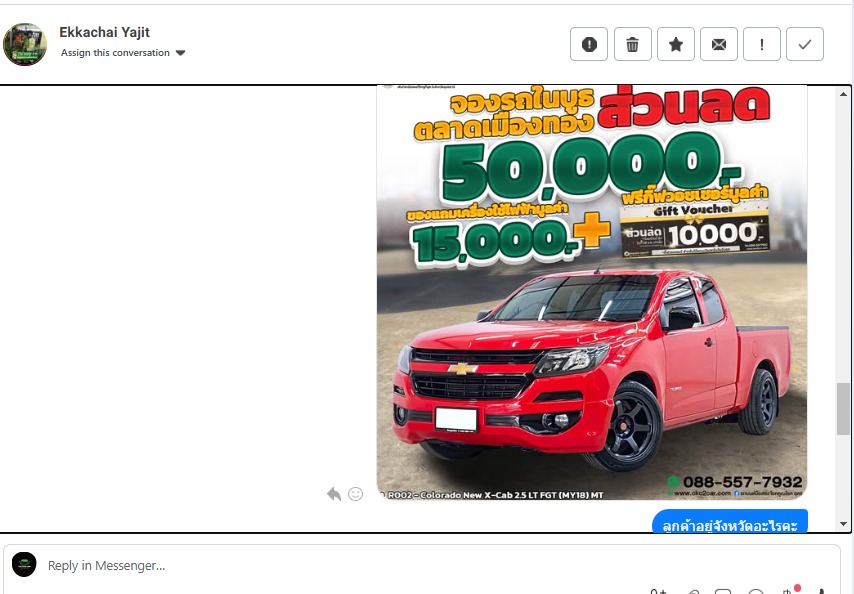Click the blue sent message bubble

[x=729, y=522]
